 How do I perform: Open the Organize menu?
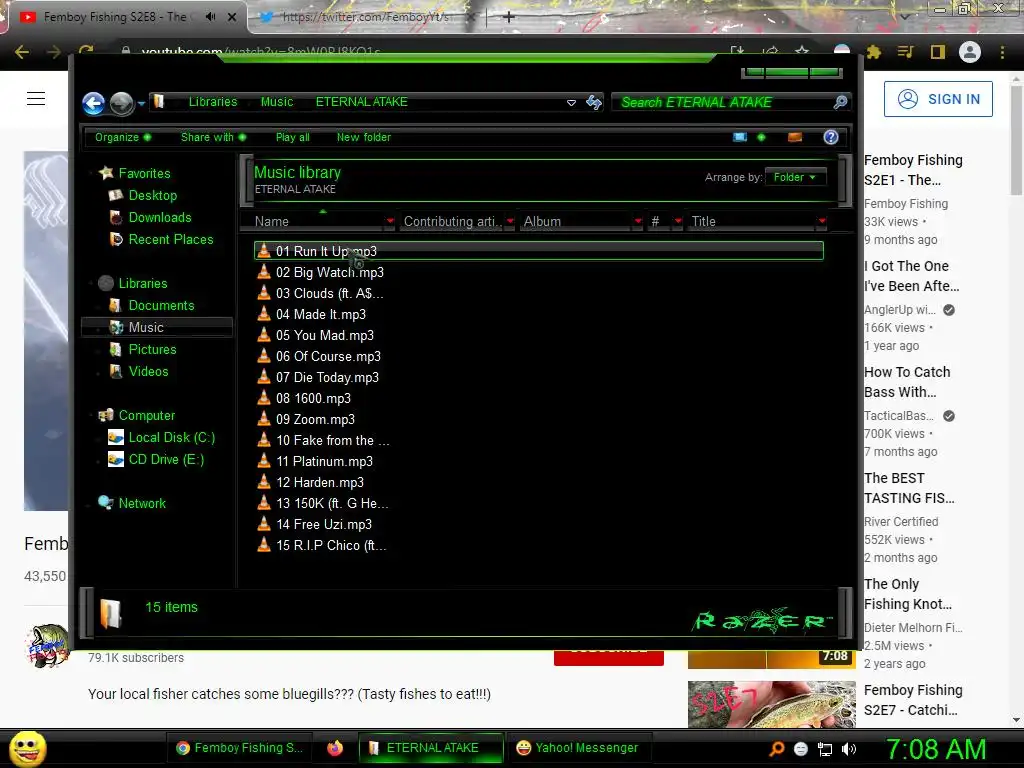coord(123,137)
